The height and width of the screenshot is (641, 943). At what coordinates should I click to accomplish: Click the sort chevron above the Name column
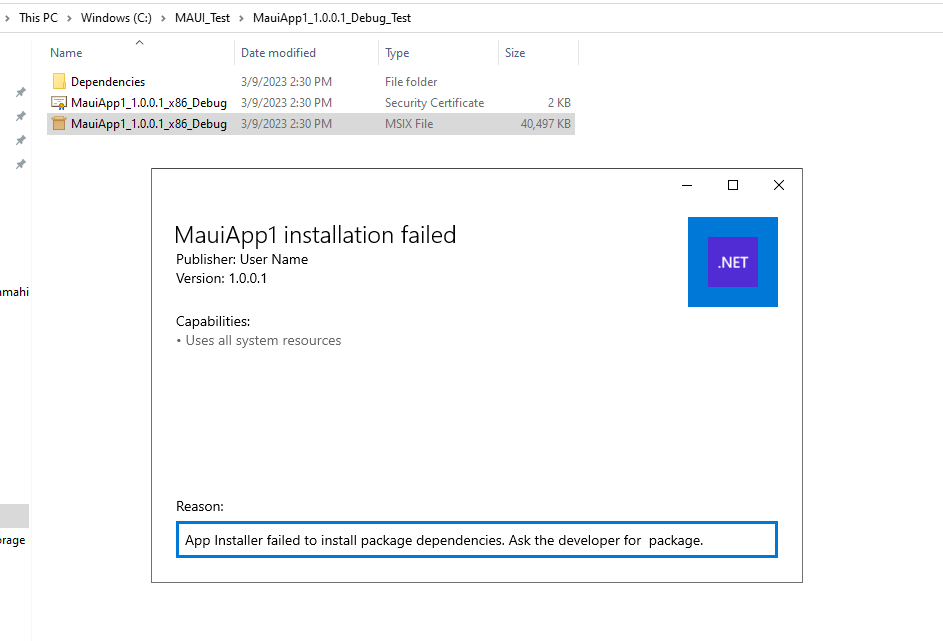[138, 44]
